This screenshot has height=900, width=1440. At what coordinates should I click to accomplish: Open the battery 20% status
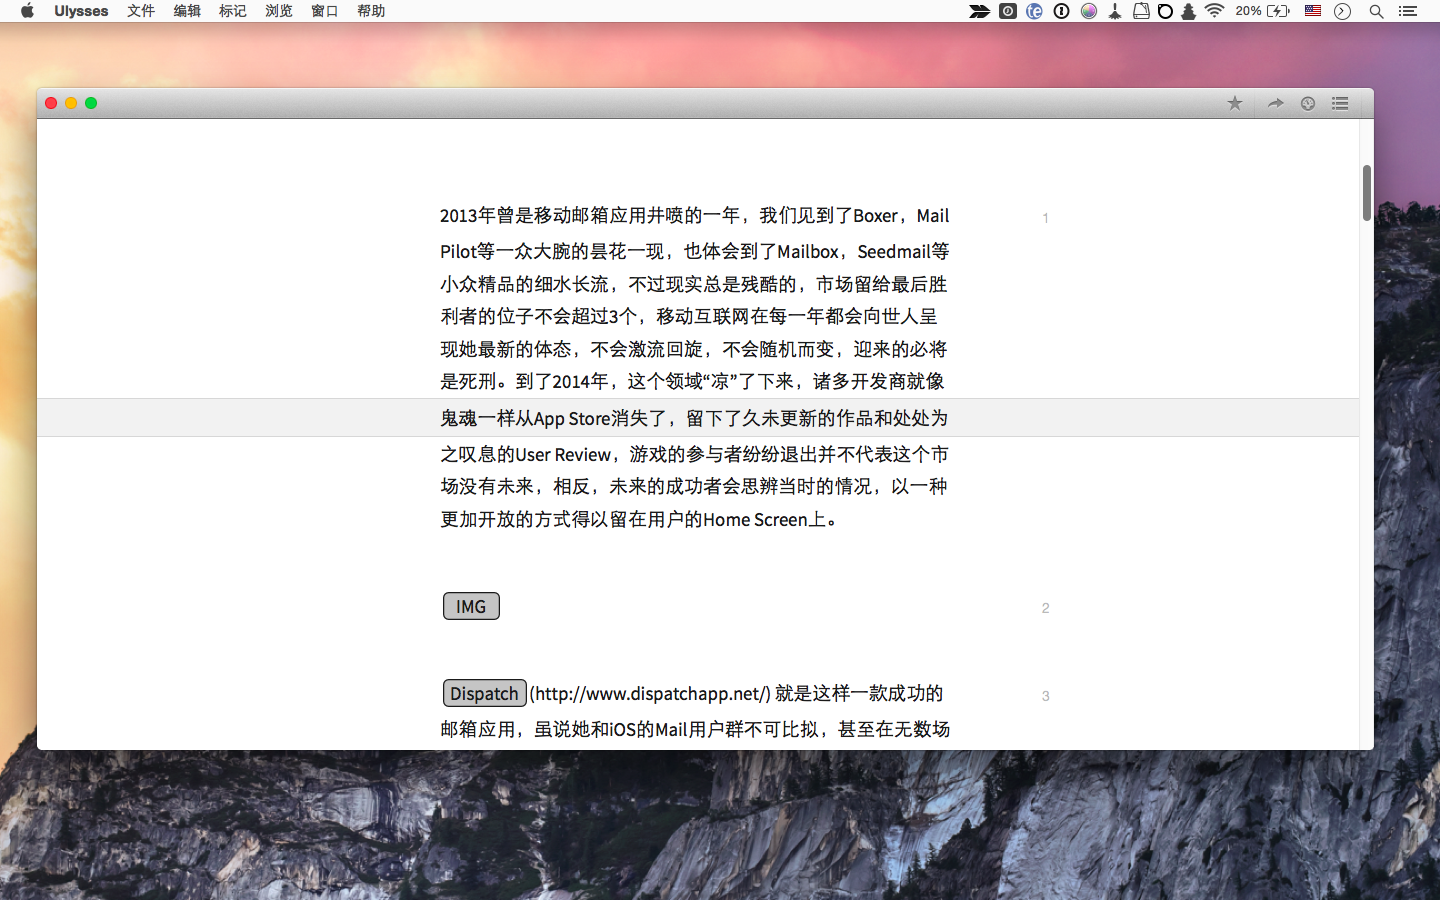click(x=1262, y=11)
